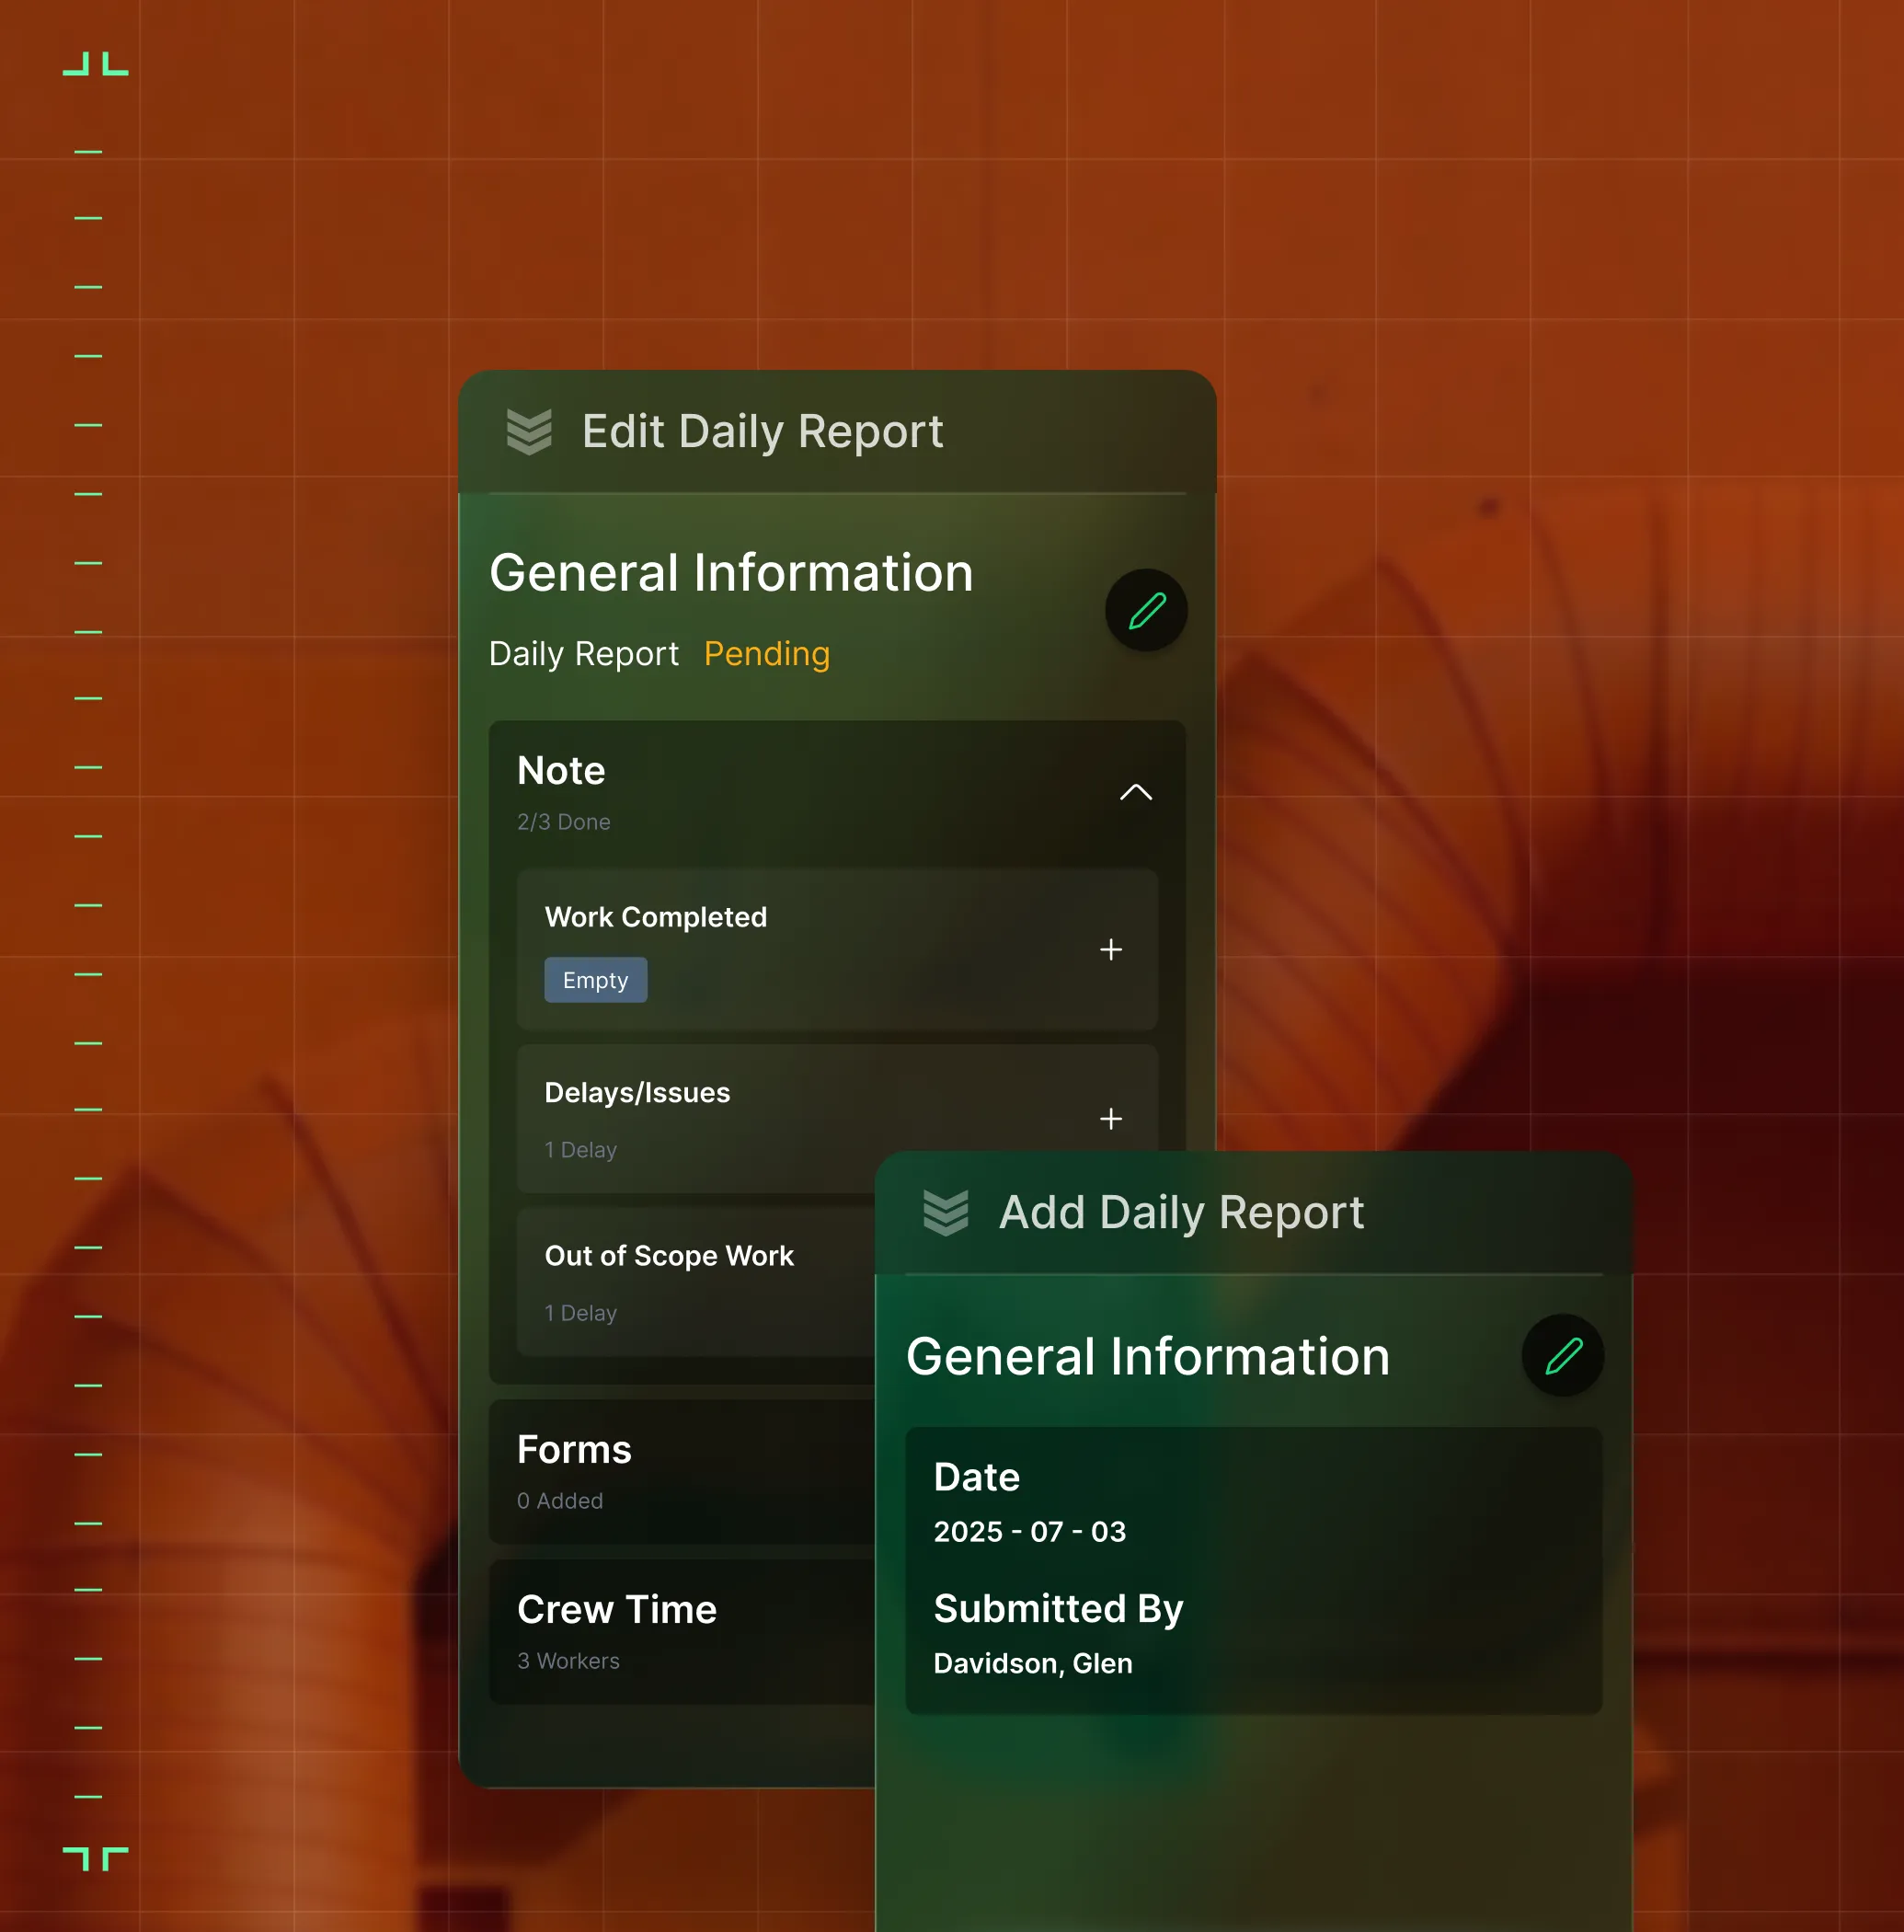
Task: Click the Edit Daily Report title
Action: (763, 432)
